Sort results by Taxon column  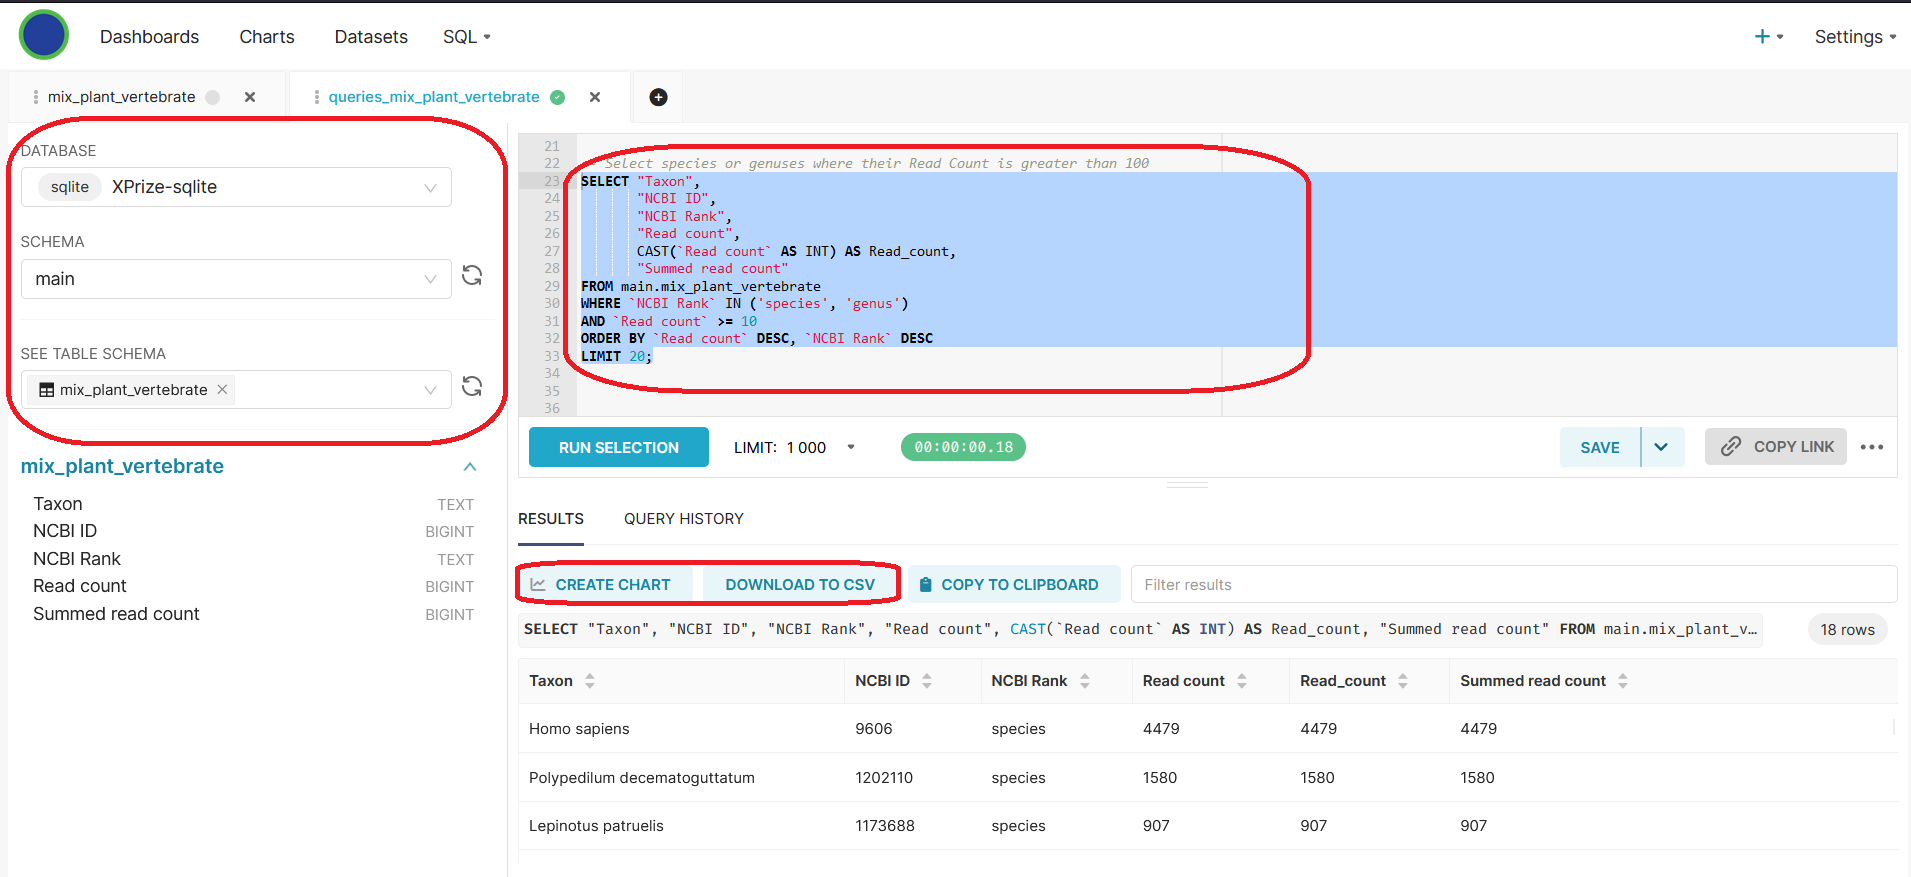click(x=590, y=681)
